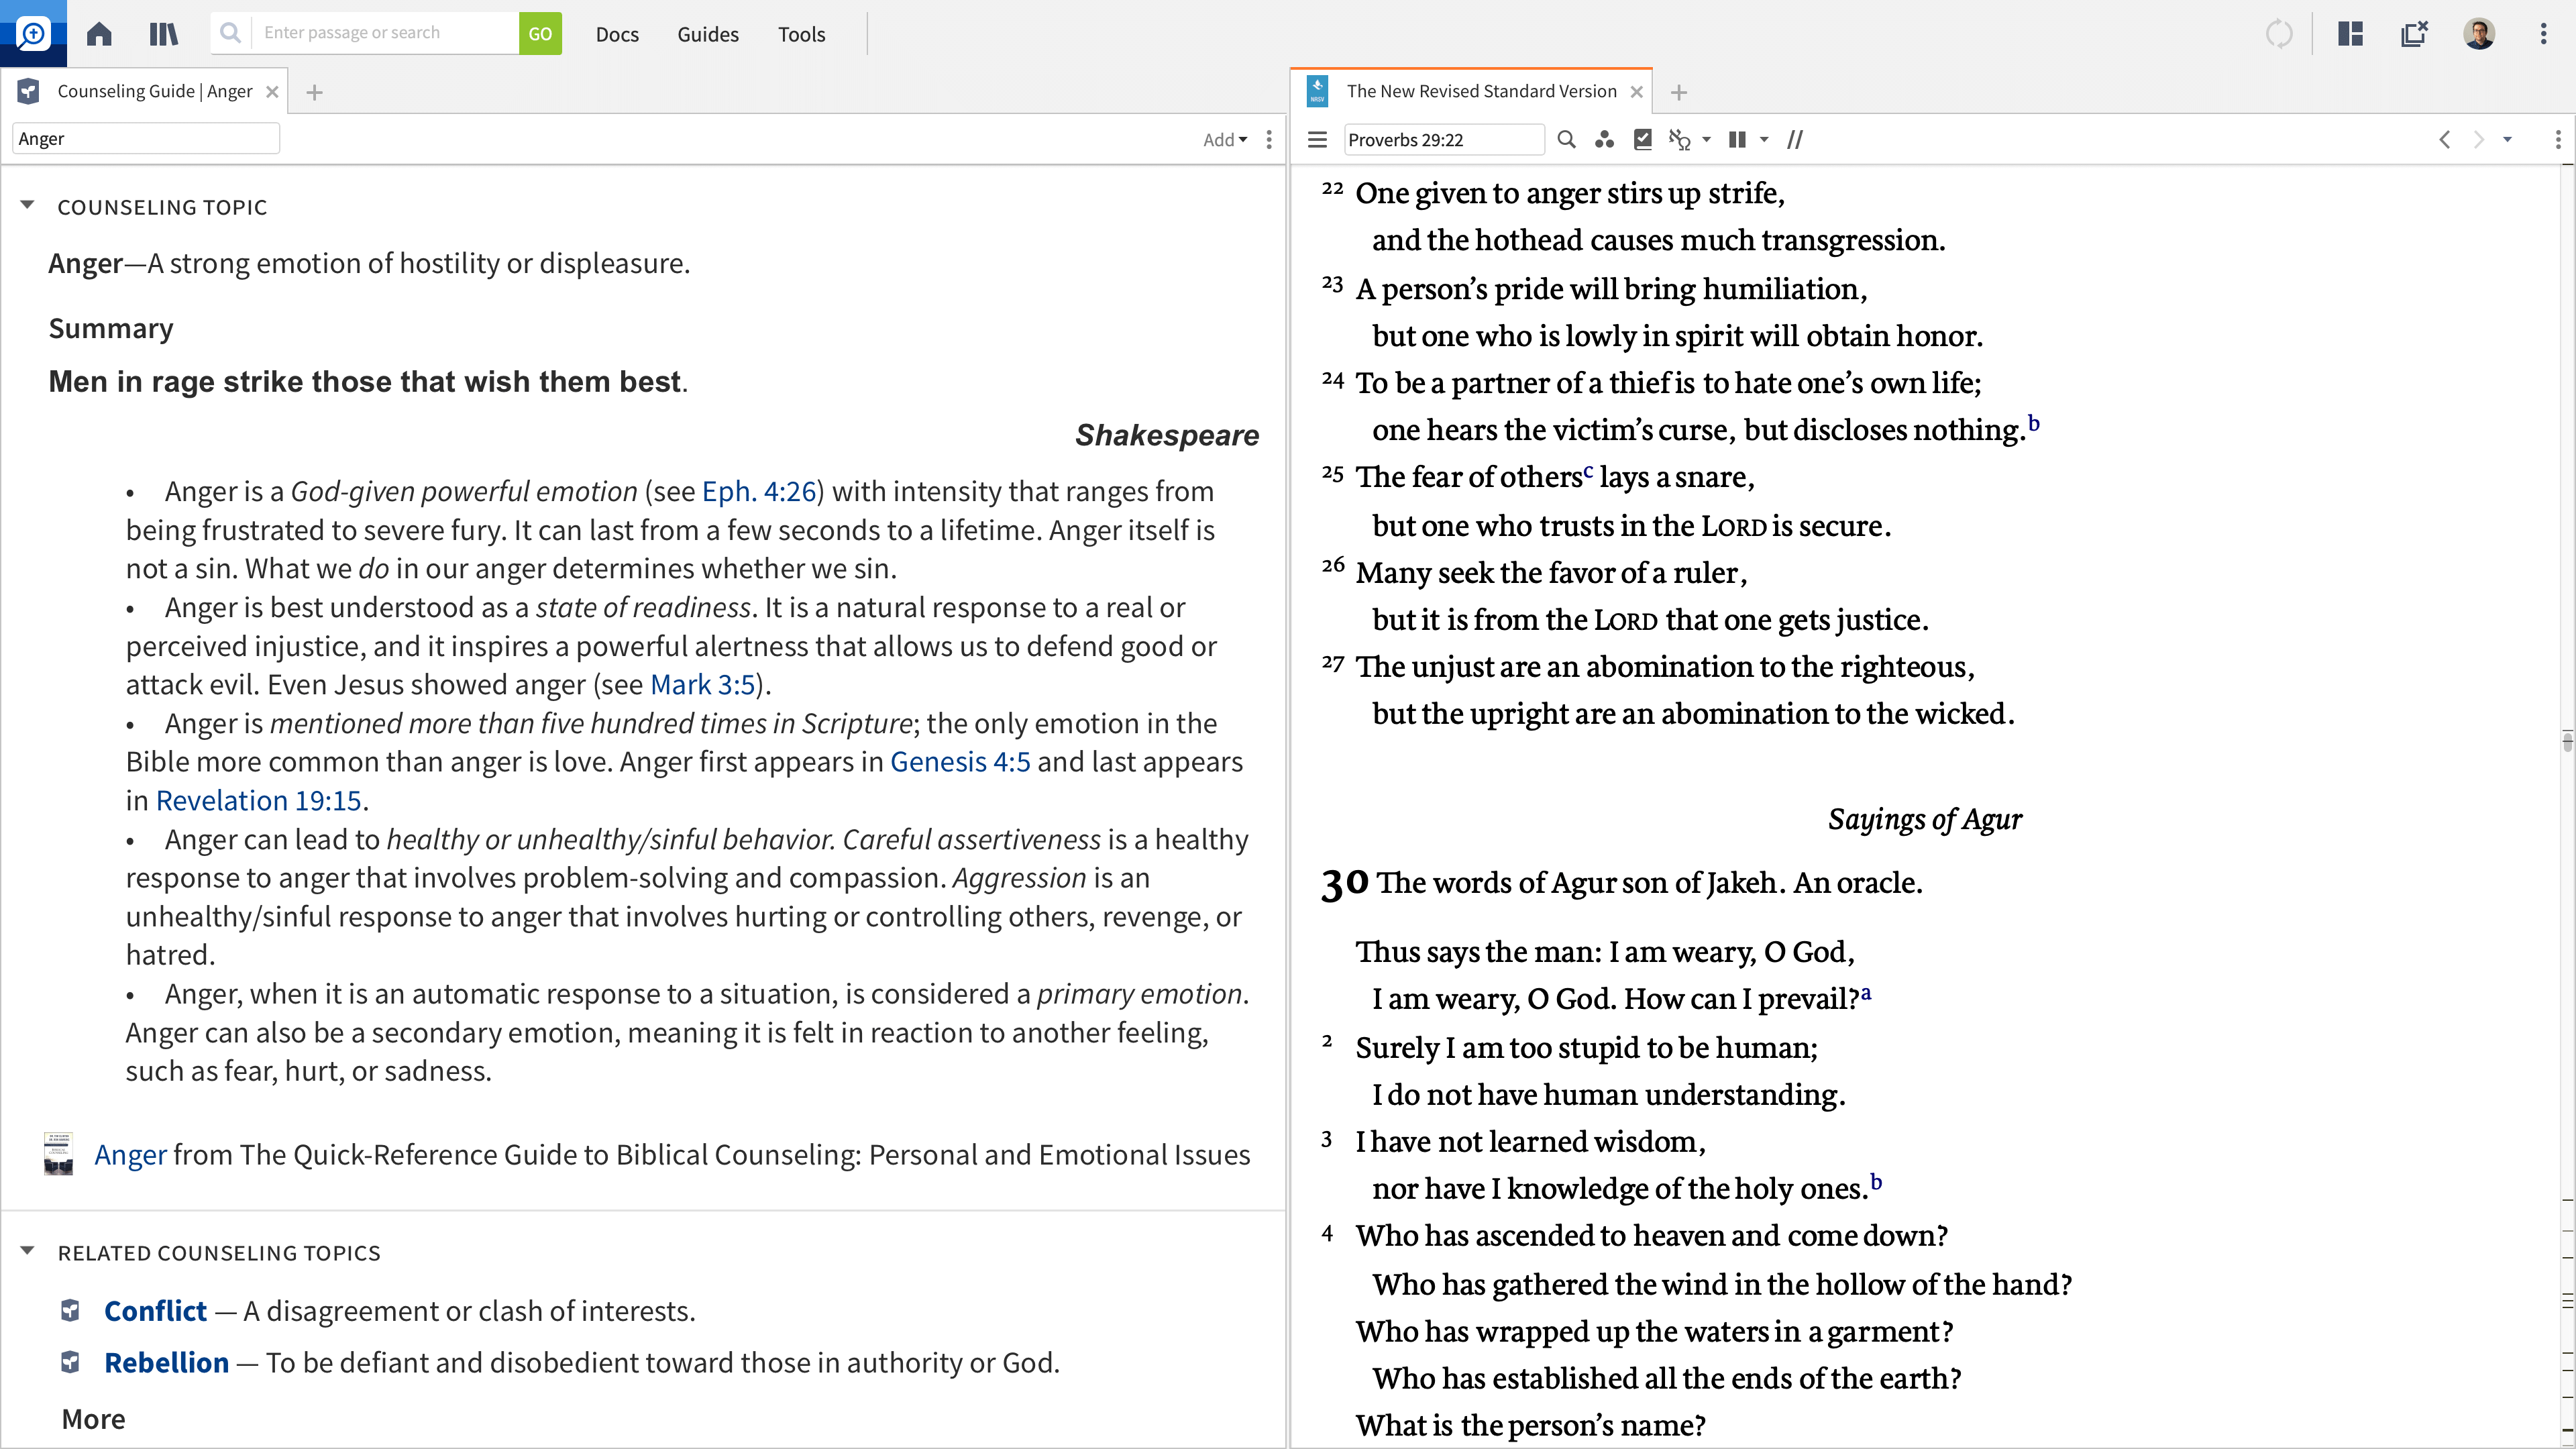Toggle interlinear display icon
The width and height of the screenshot is (2576, 1449).
(1680, 140)
